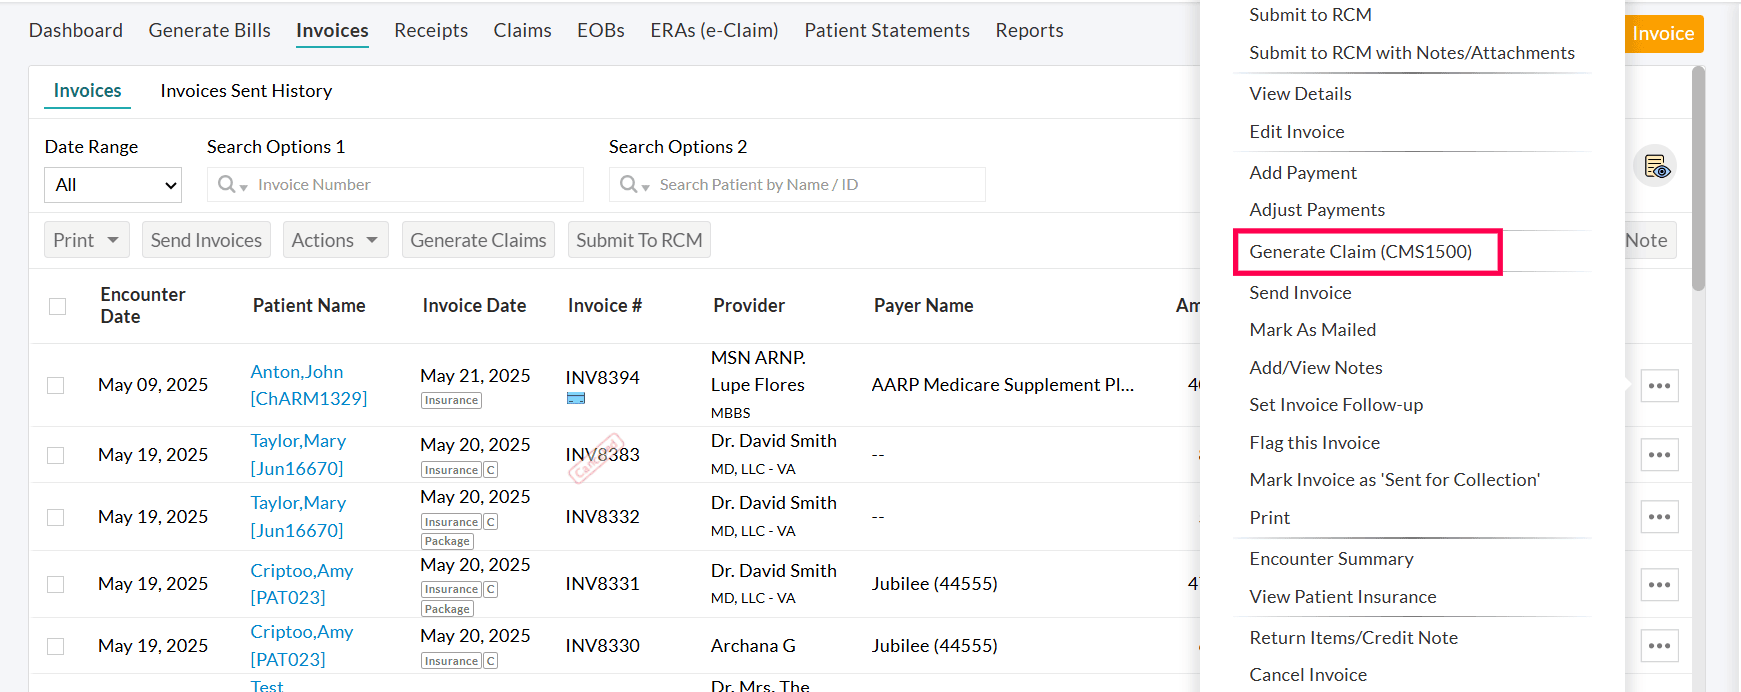Switch to Invoices Sent History sub-tab

[x=246, y=91]
